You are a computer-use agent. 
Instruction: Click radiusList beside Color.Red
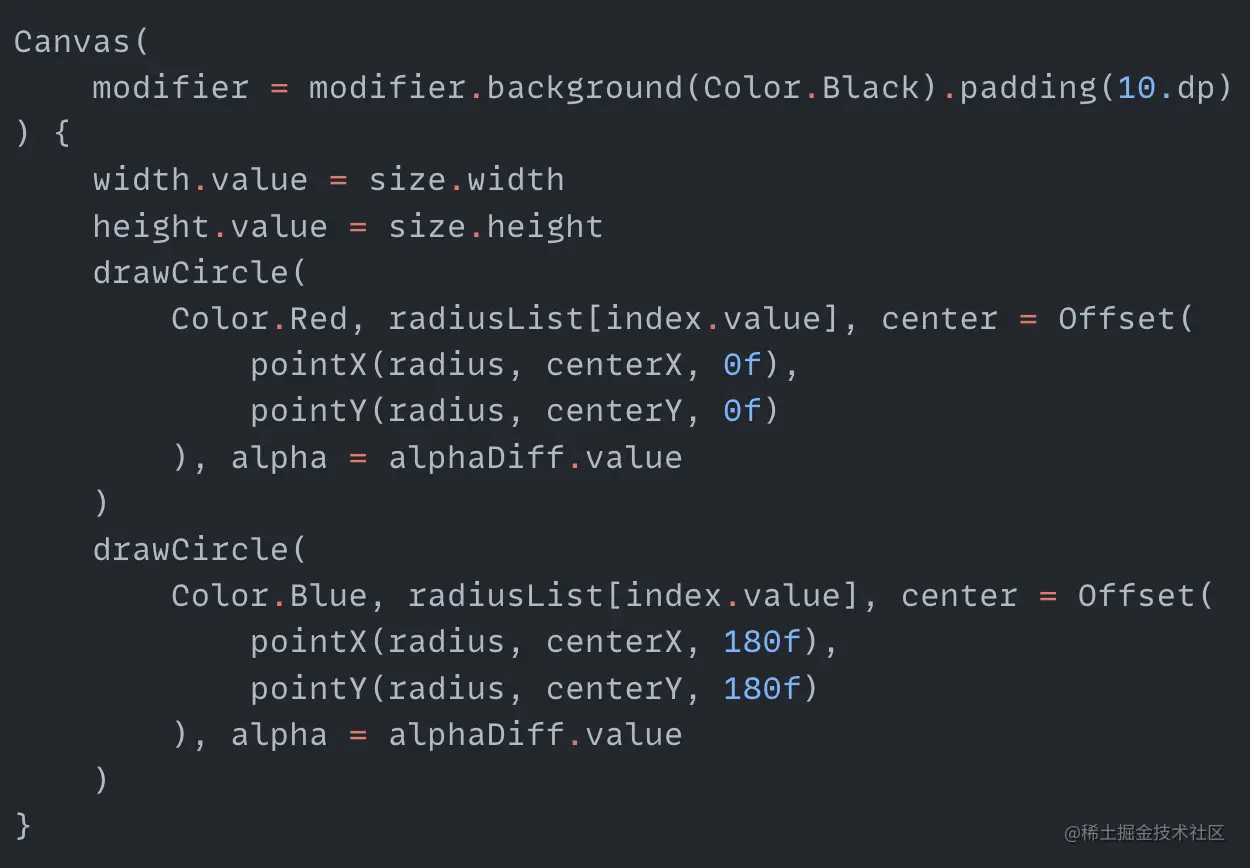point(487,319)
